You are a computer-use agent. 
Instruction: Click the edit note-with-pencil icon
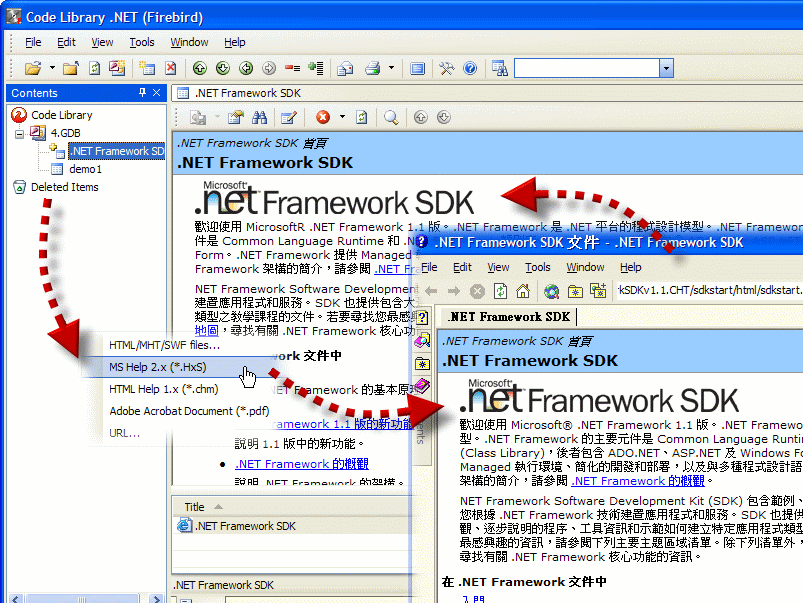[x=289, y=117]
